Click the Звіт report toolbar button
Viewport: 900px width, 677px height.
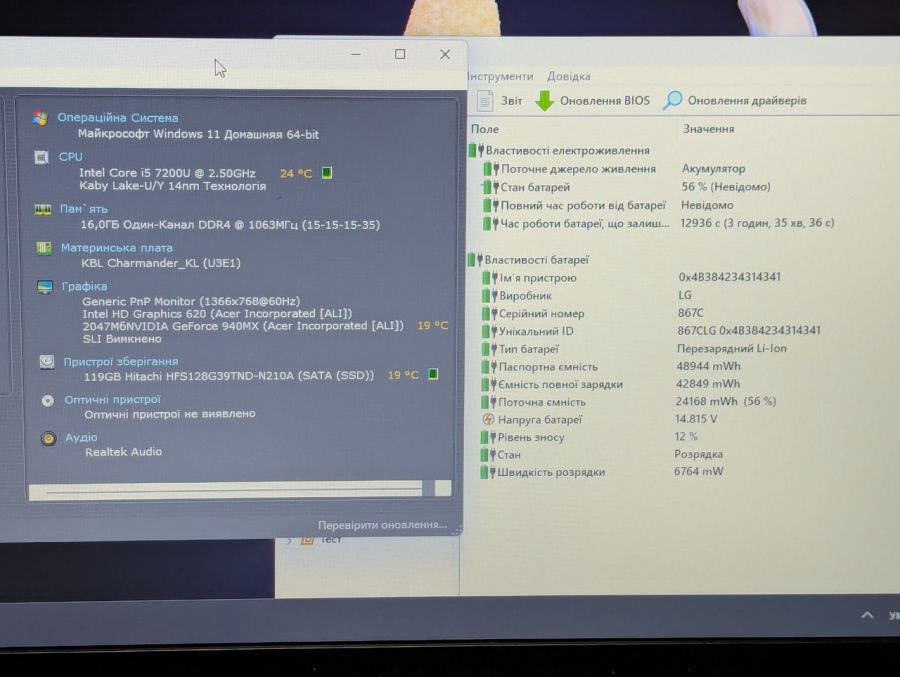(x=499, y=100)
